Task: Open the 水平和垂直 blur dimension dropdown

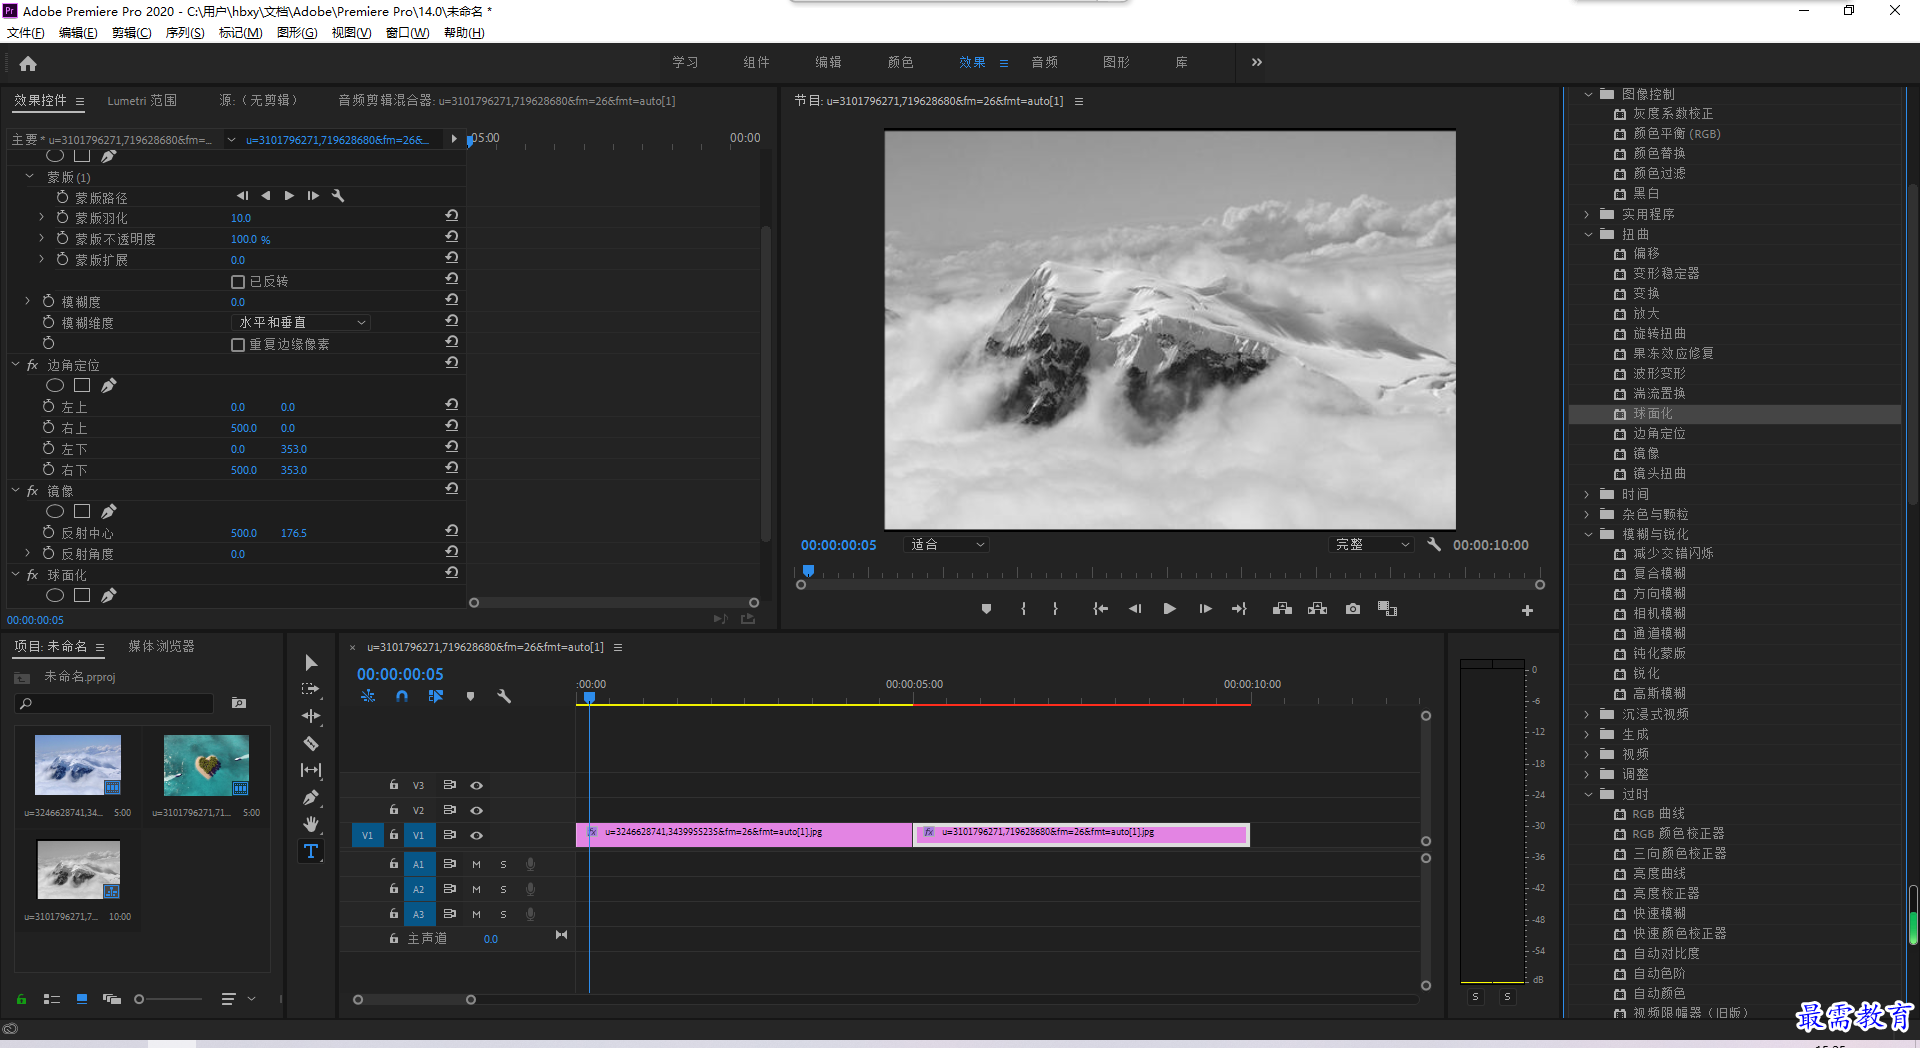Action: click(300, 322)
